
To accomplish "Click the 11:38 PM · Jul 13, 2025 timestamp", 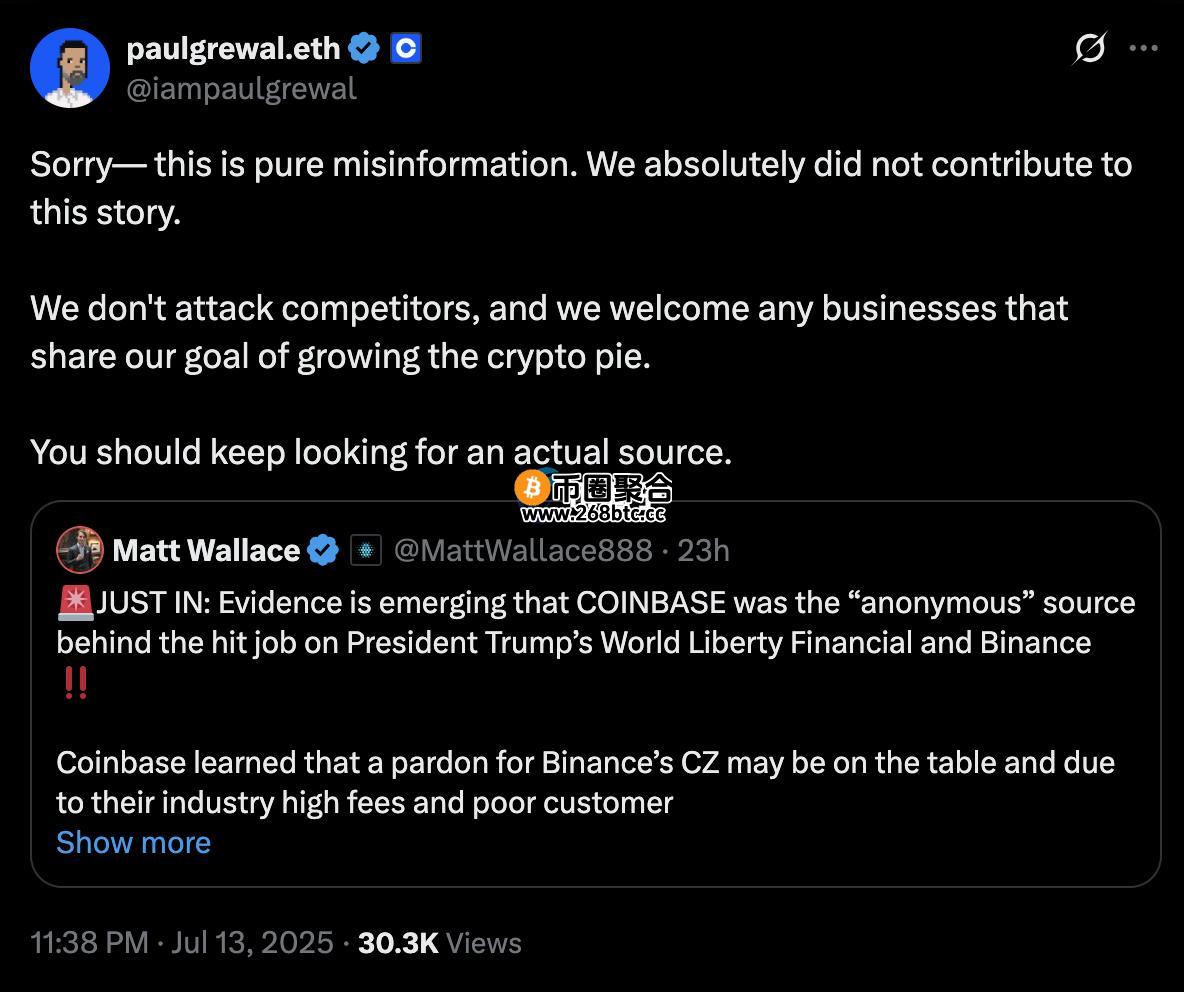I will click(x=182, y=943).
